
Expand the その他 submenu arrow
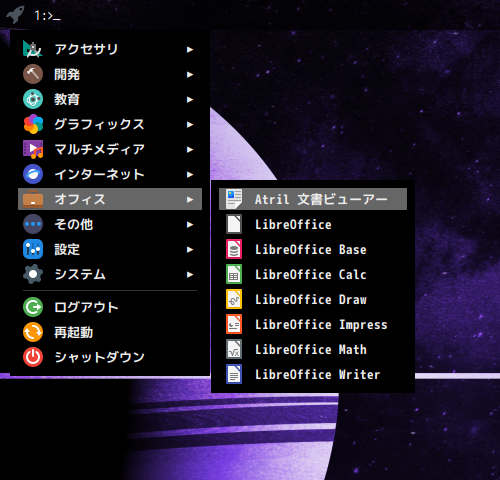point(190,225)
